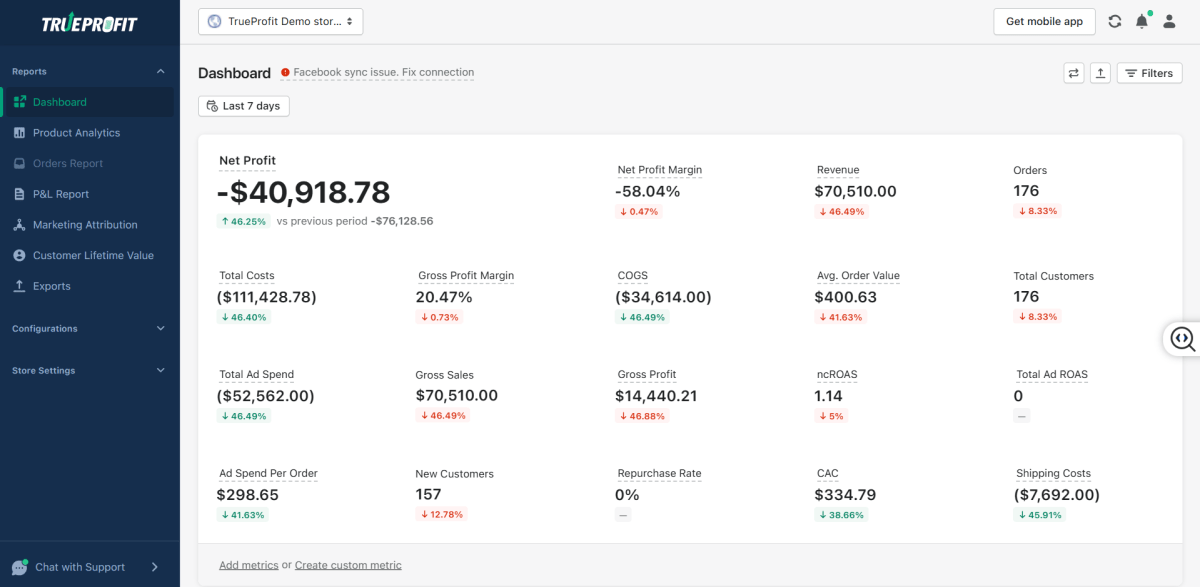Click the Net Profit metric label
Viewport: 1200px width, 587px height.
(247, 160)
